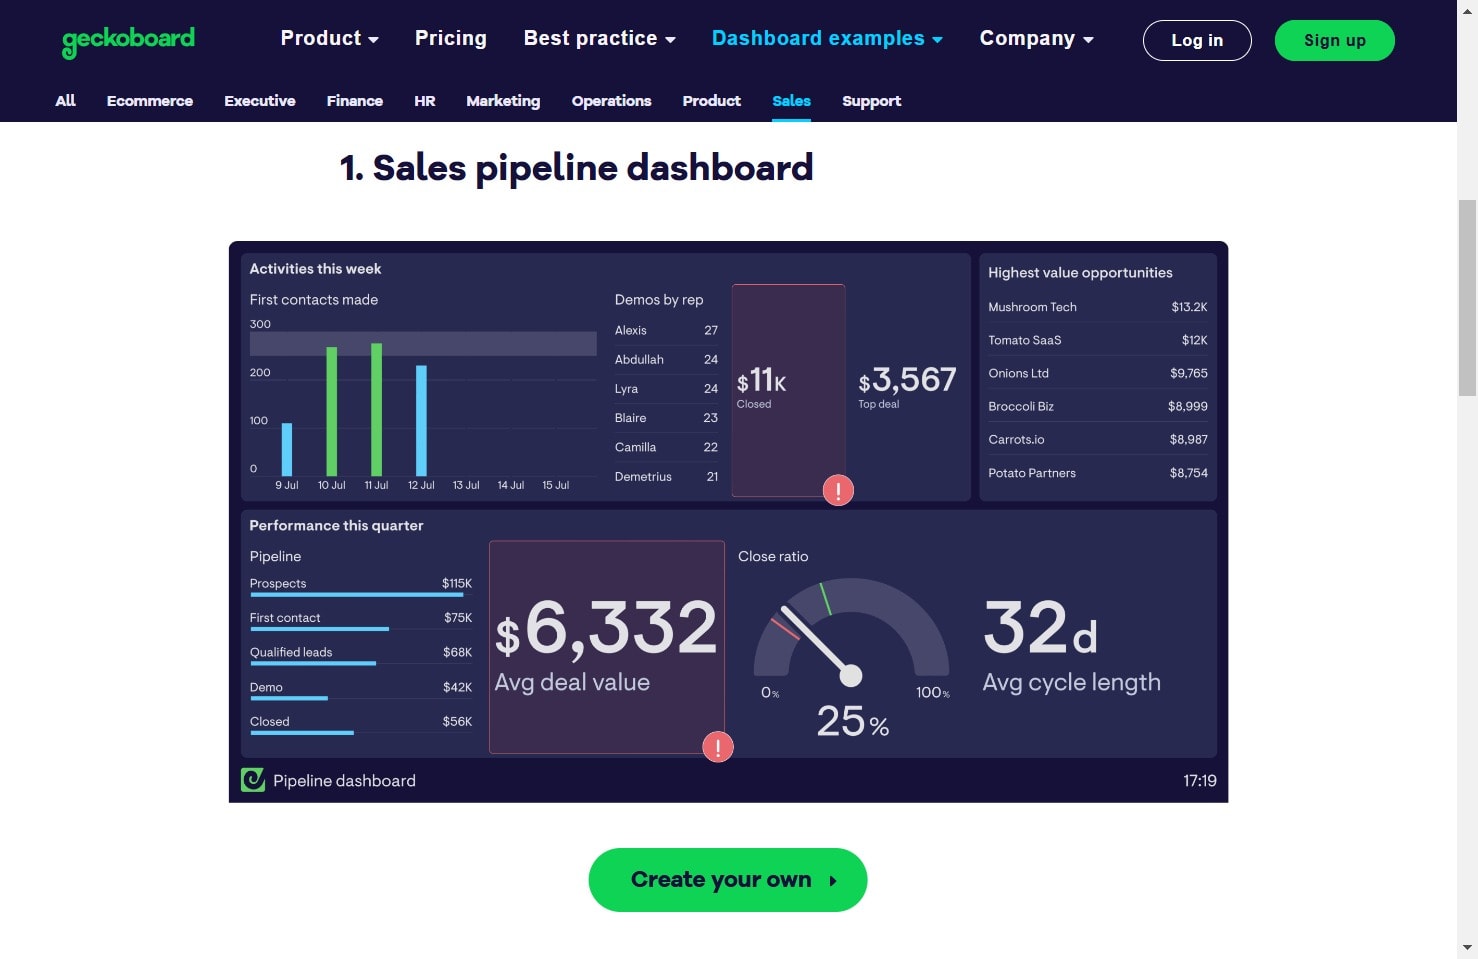
Task: Click the 12 Jul blue bar
Action: 421,420
